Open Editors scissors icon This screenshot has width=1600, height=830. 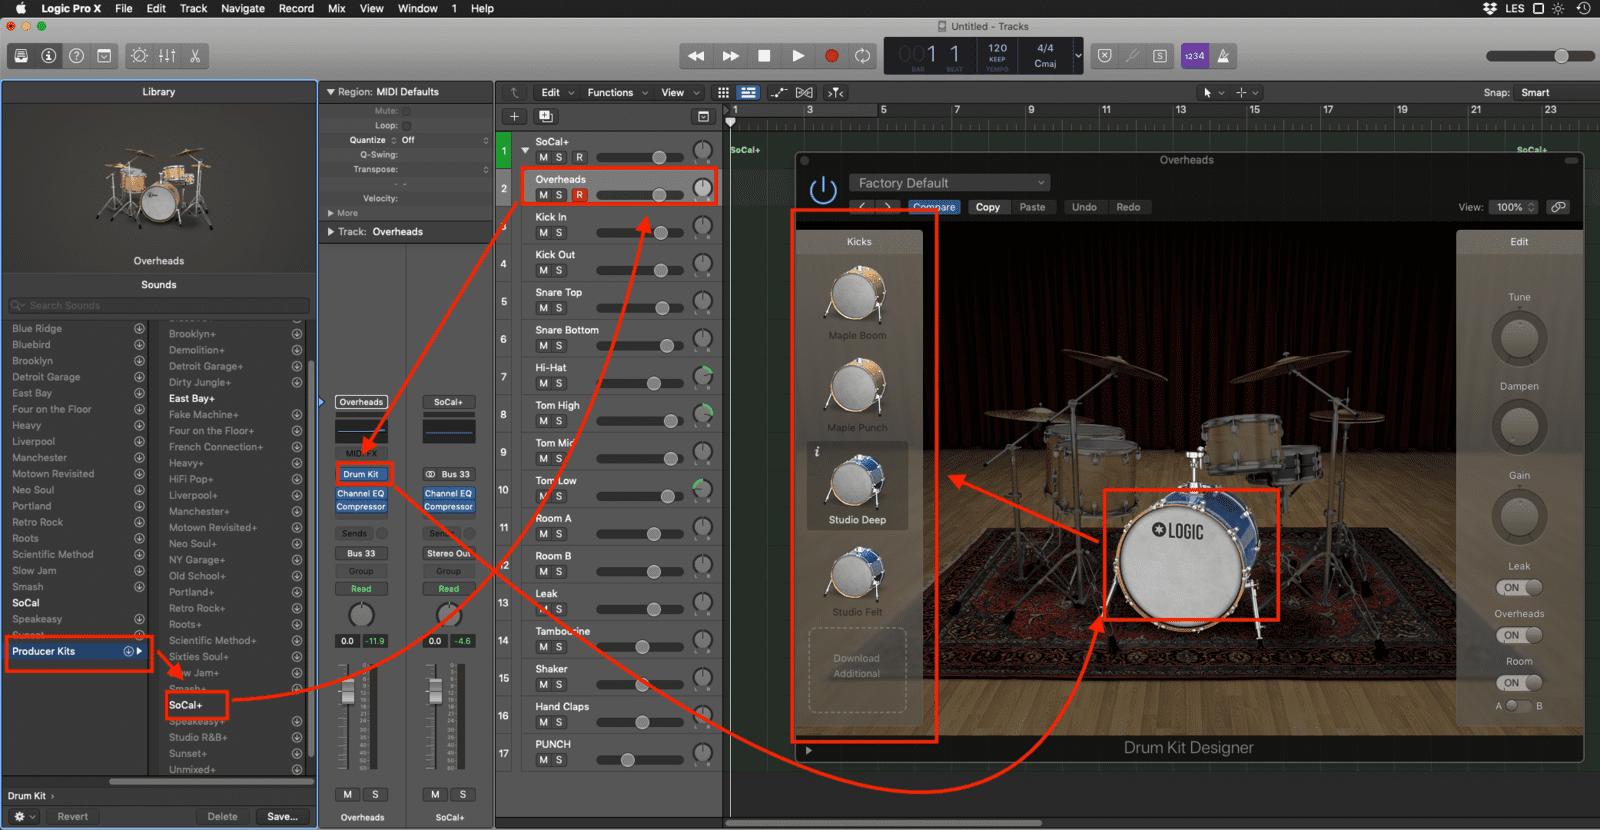(195, 56)
